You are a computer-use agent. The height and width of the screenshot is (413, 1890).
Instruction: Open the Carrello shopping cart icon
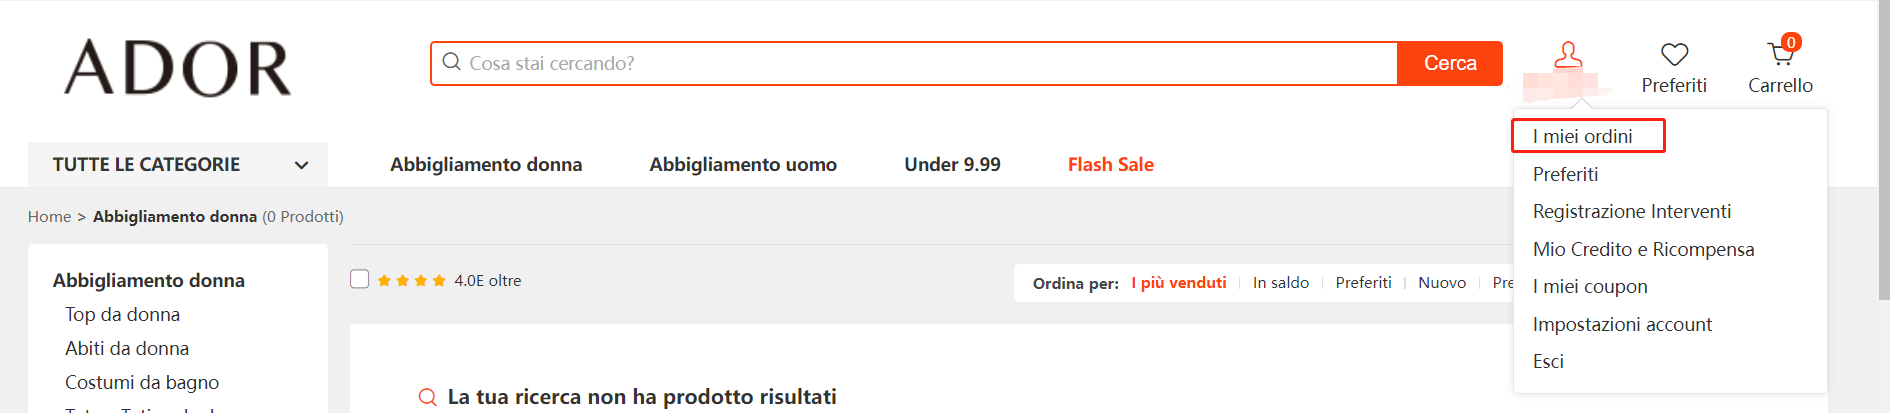click(1780, 54)
